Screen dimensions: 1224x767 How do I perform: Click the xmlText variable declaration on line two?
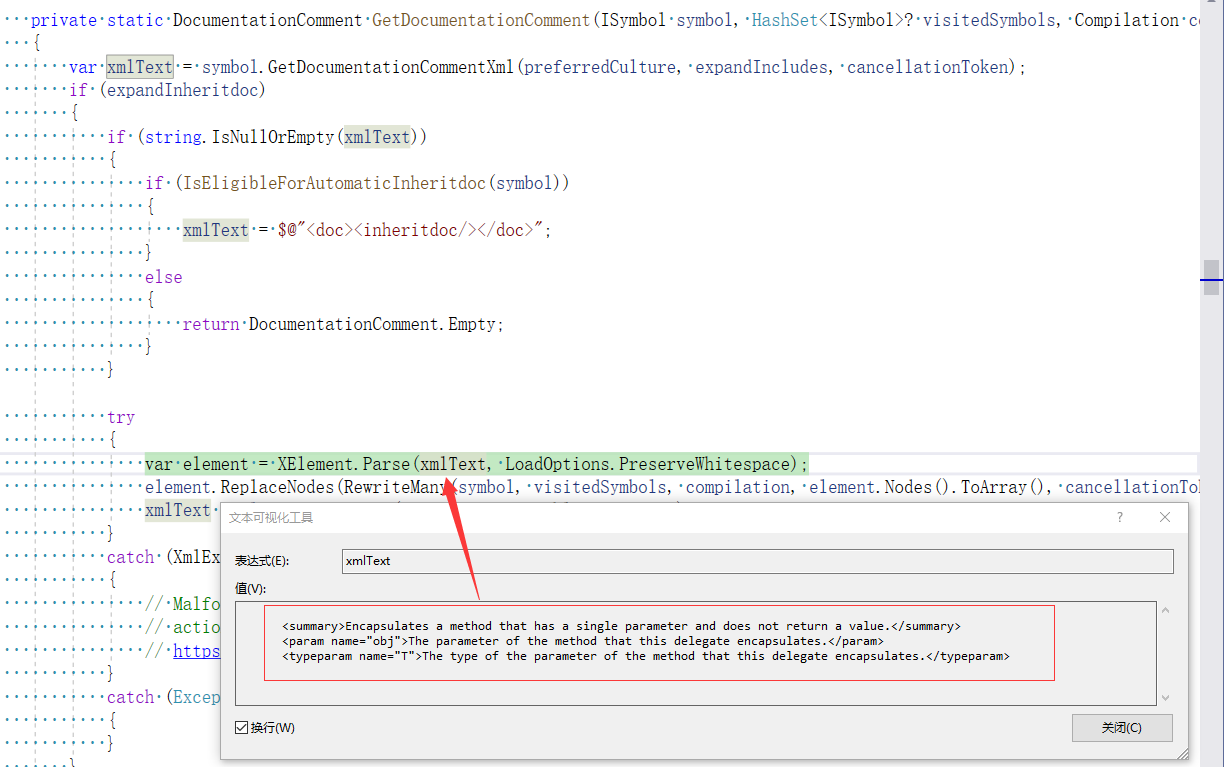click(x=139, y=67)
